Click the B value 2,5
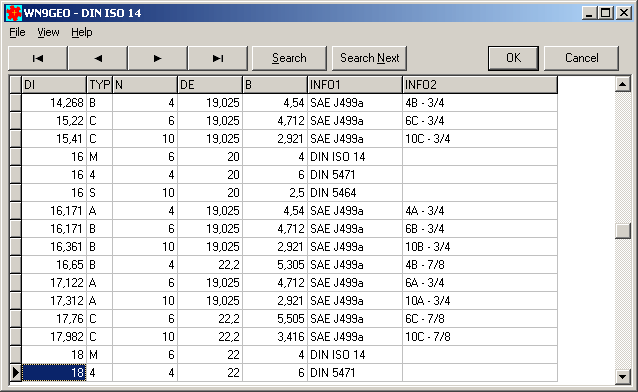 pyautogui.click(x=275, y=193)
